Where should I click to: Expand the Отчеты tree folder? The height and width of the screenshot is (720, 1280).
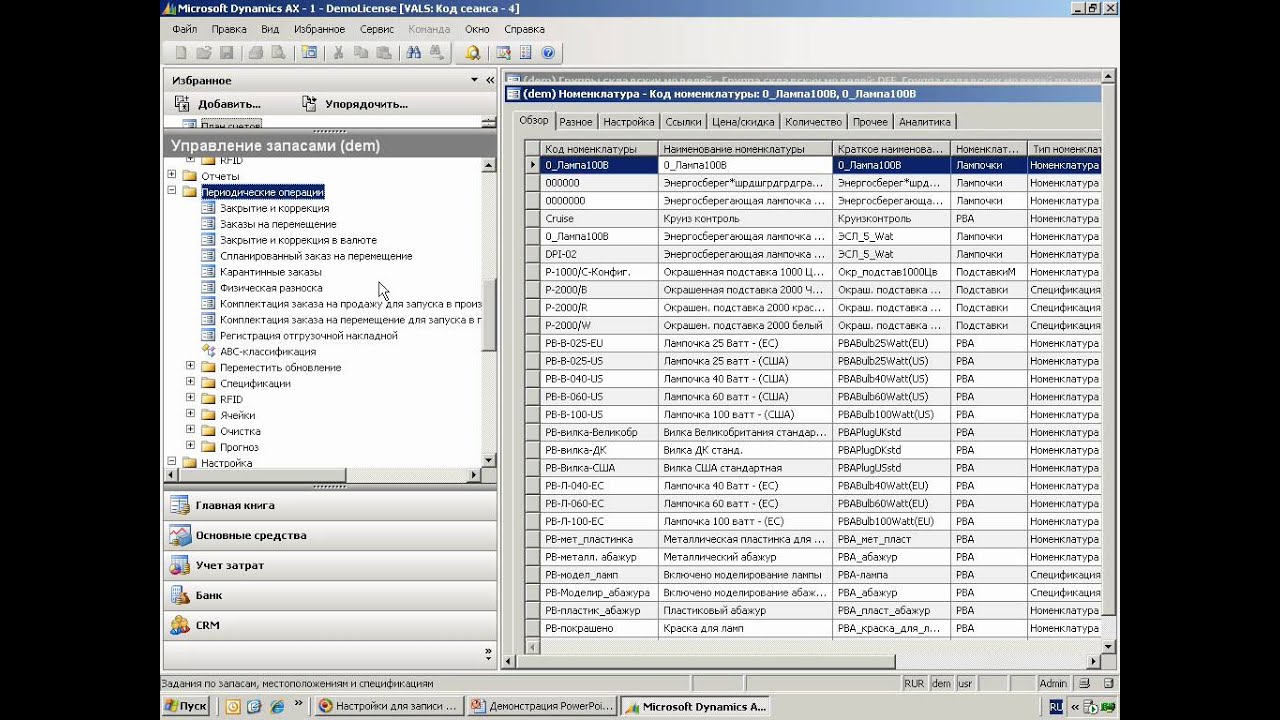click(x=172, y=175)
